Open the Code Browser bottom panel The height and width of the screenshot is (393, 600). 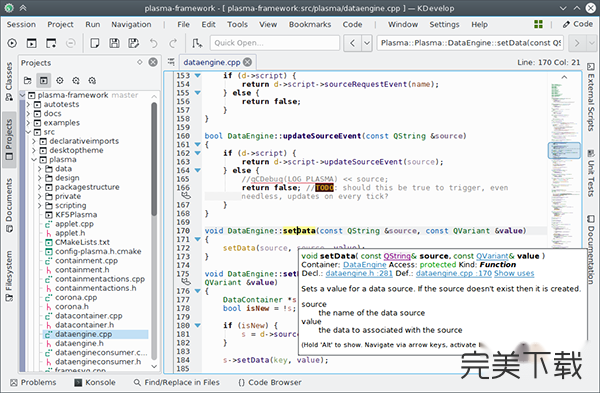[270, 382]
